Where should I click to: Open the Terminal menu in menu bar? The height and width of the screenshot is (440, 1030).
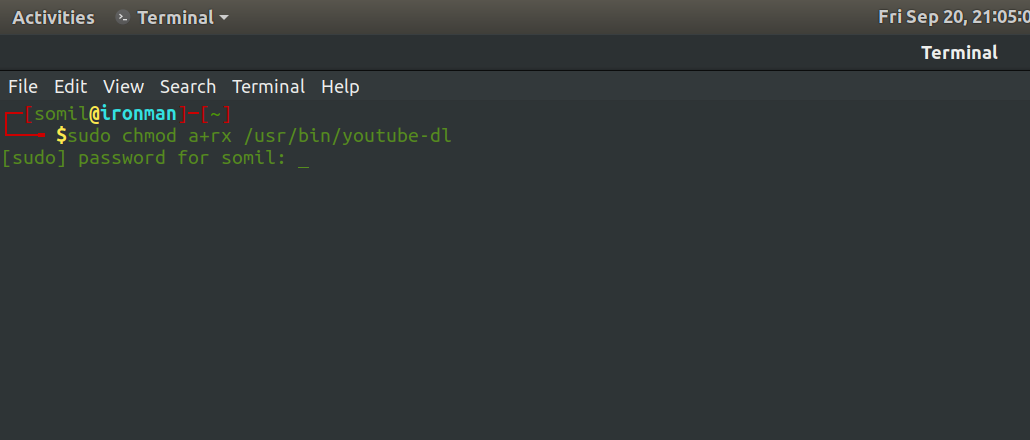(269, 87)
